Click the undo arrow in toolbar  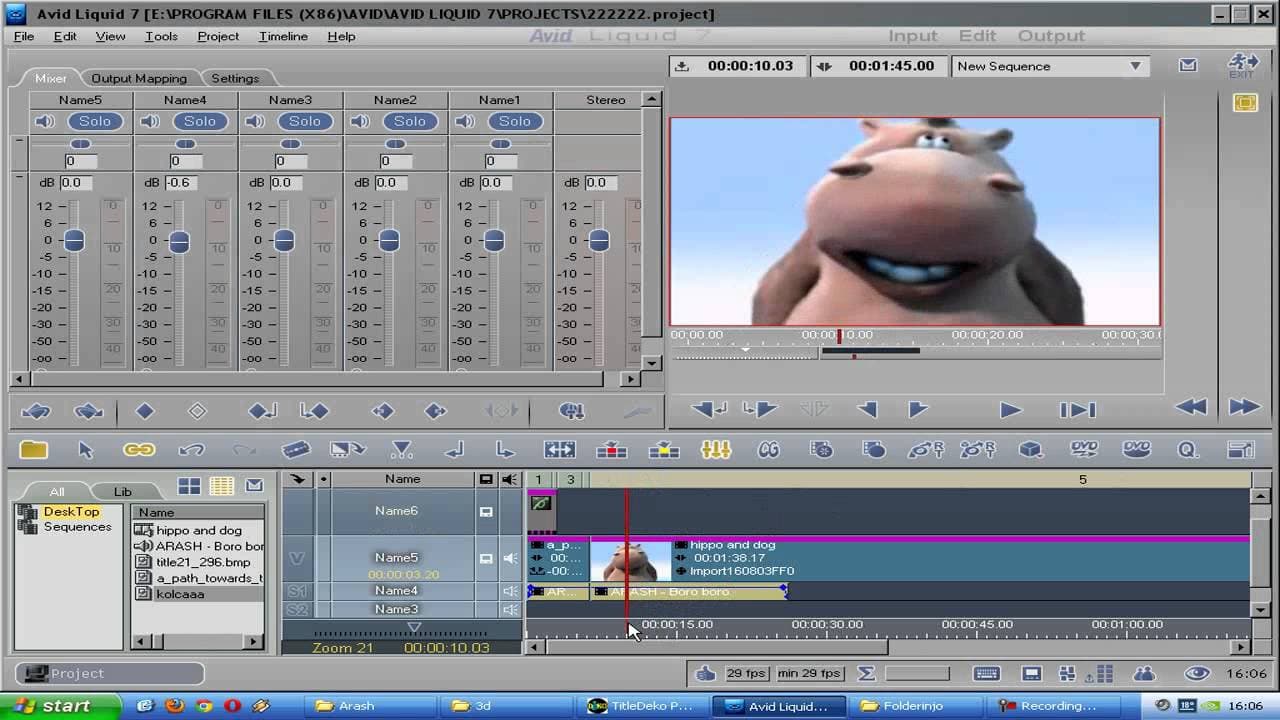tap(192, 450)
